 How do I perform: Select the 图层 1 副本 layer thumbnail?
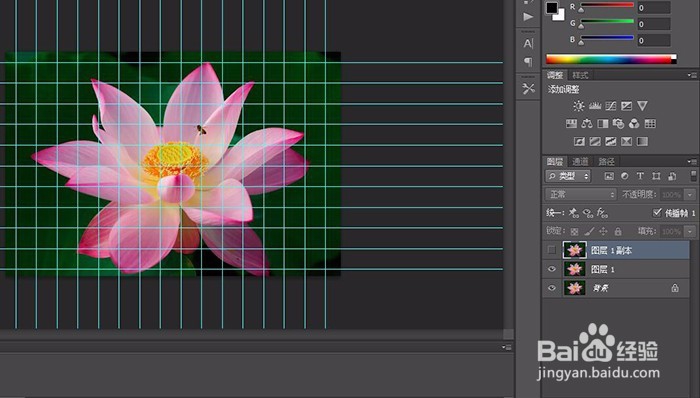point(575,250)
